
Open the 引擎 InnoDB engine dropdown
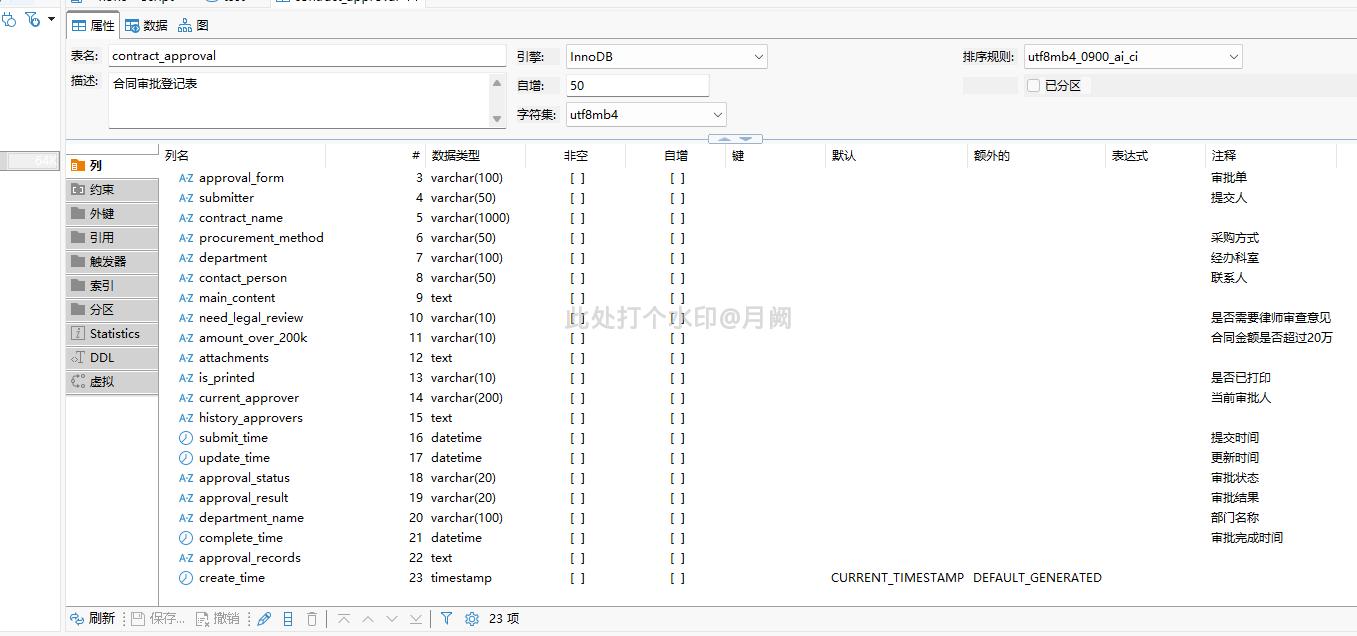tap(759, 57)
